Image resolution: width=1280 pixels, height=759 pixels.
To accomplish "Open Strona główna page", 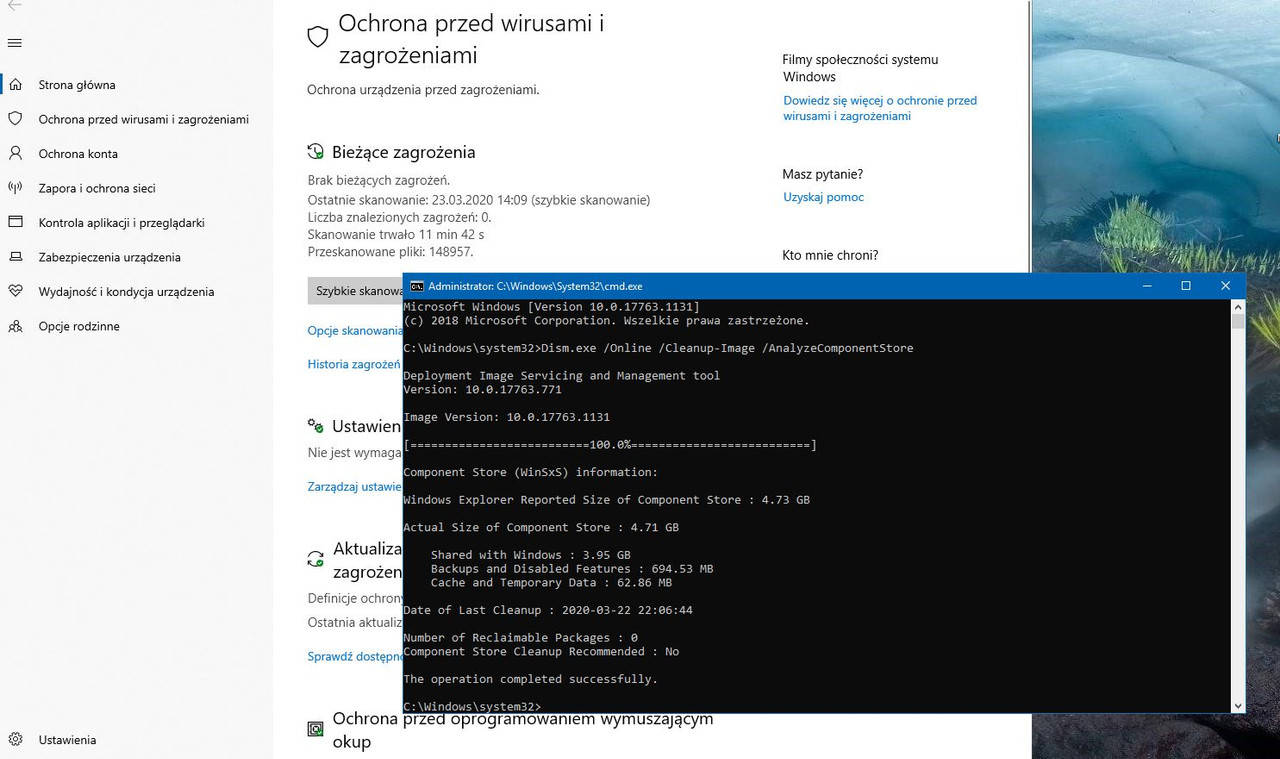I will pyautogui.click(x=77, y=85).
